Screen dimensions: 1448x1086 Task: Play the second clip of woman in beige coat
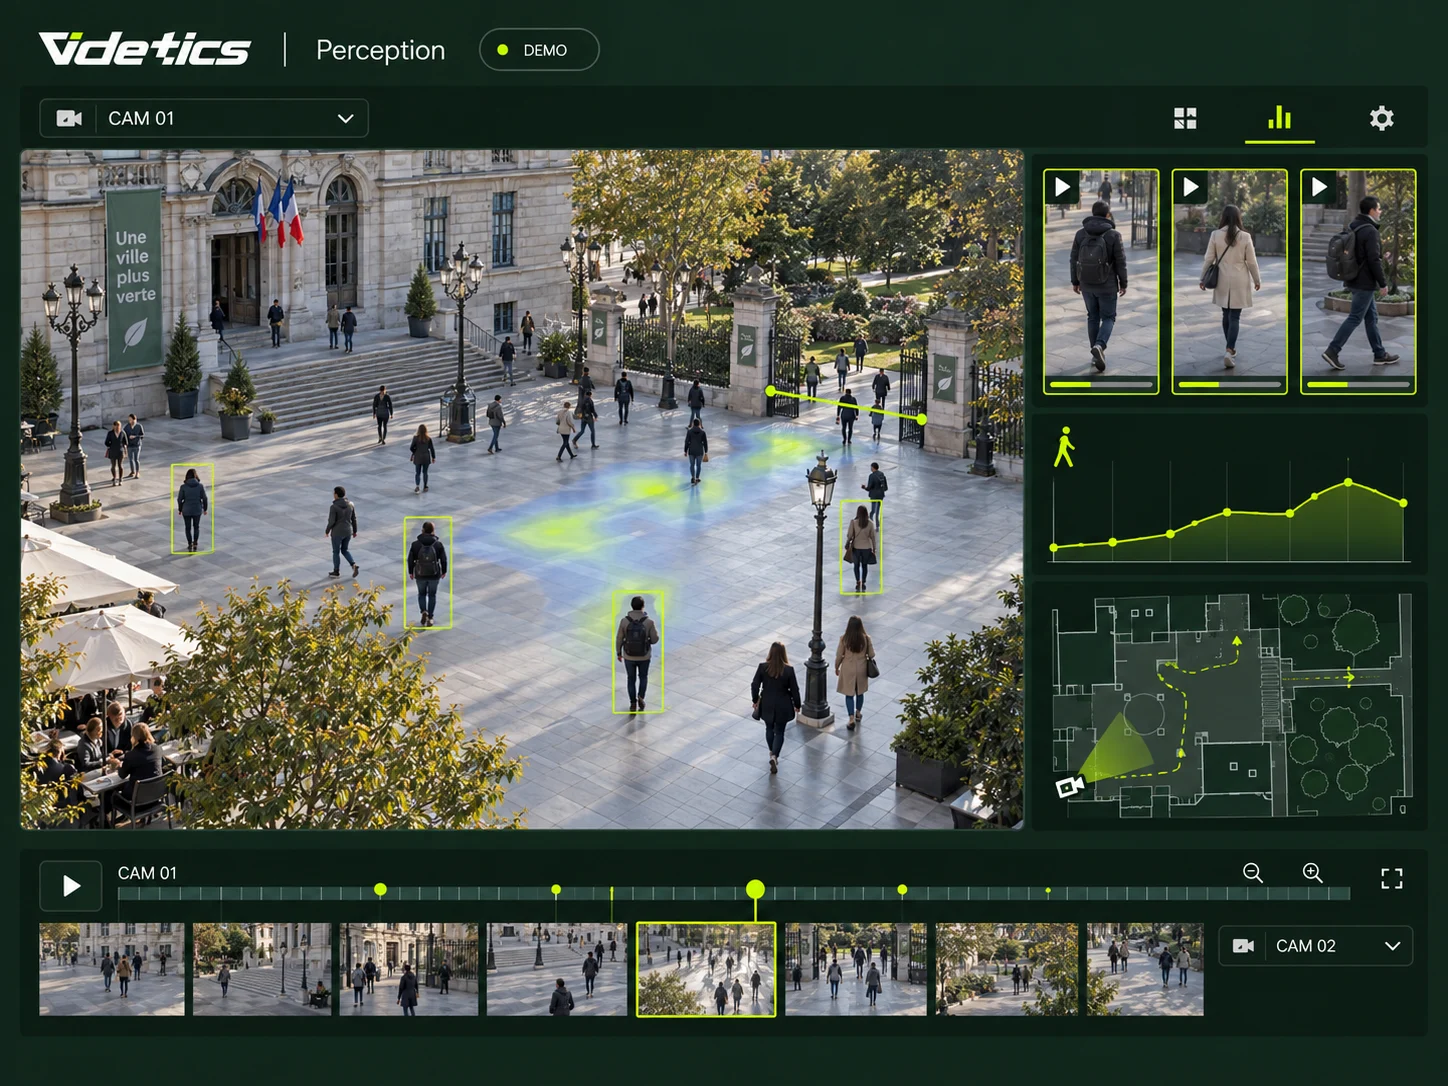[x=1190, y=187]
